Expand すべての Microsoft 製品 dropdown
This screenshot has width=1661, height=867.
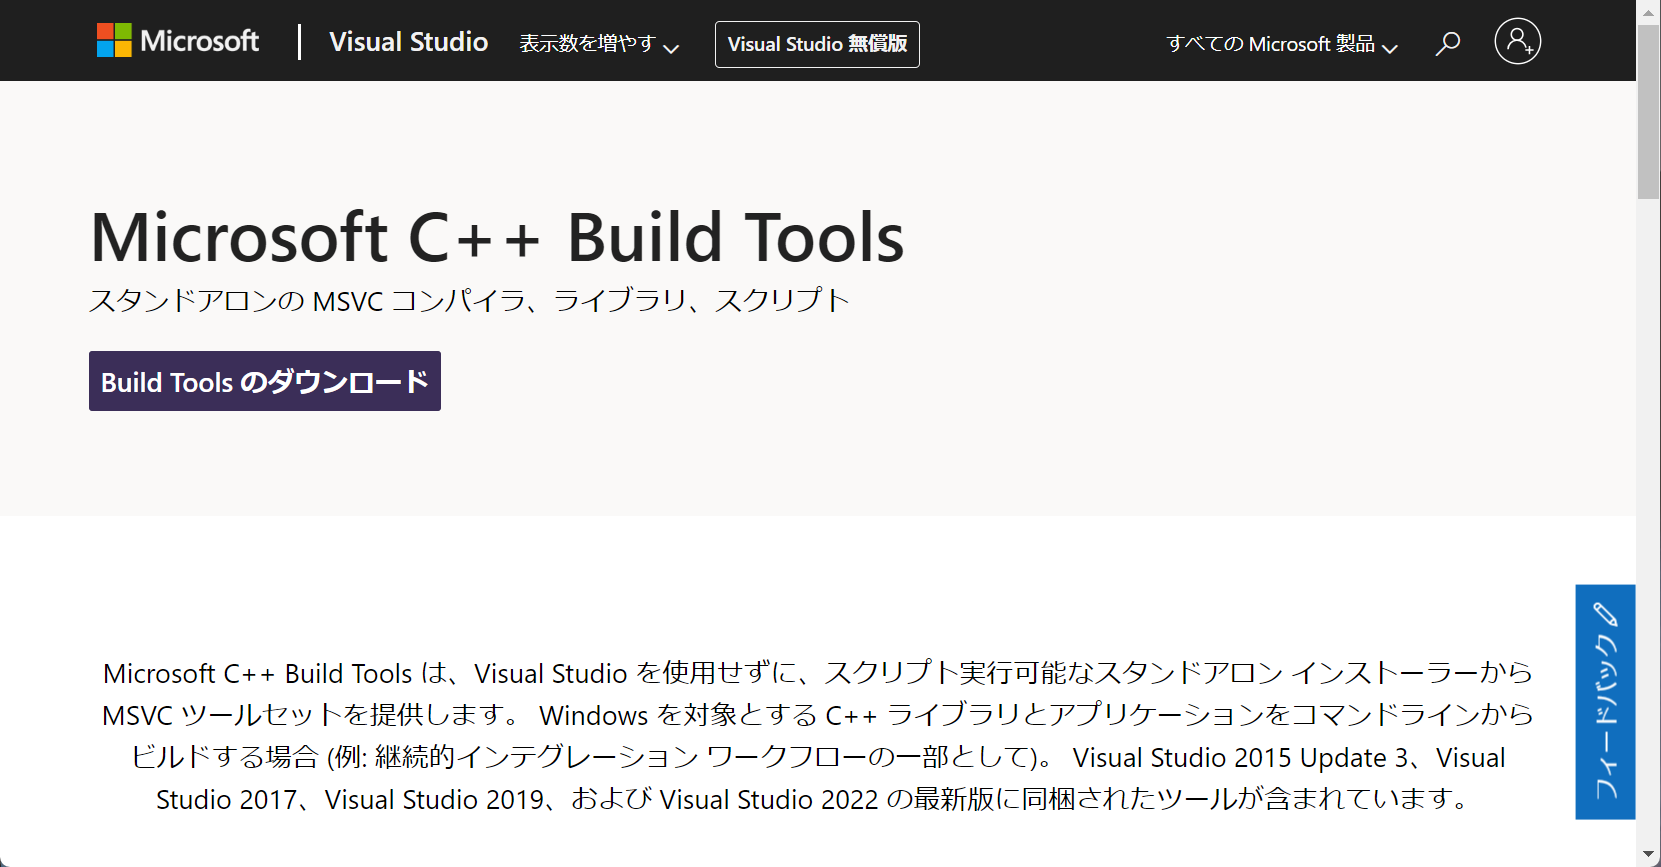[x=1282, y=44]
